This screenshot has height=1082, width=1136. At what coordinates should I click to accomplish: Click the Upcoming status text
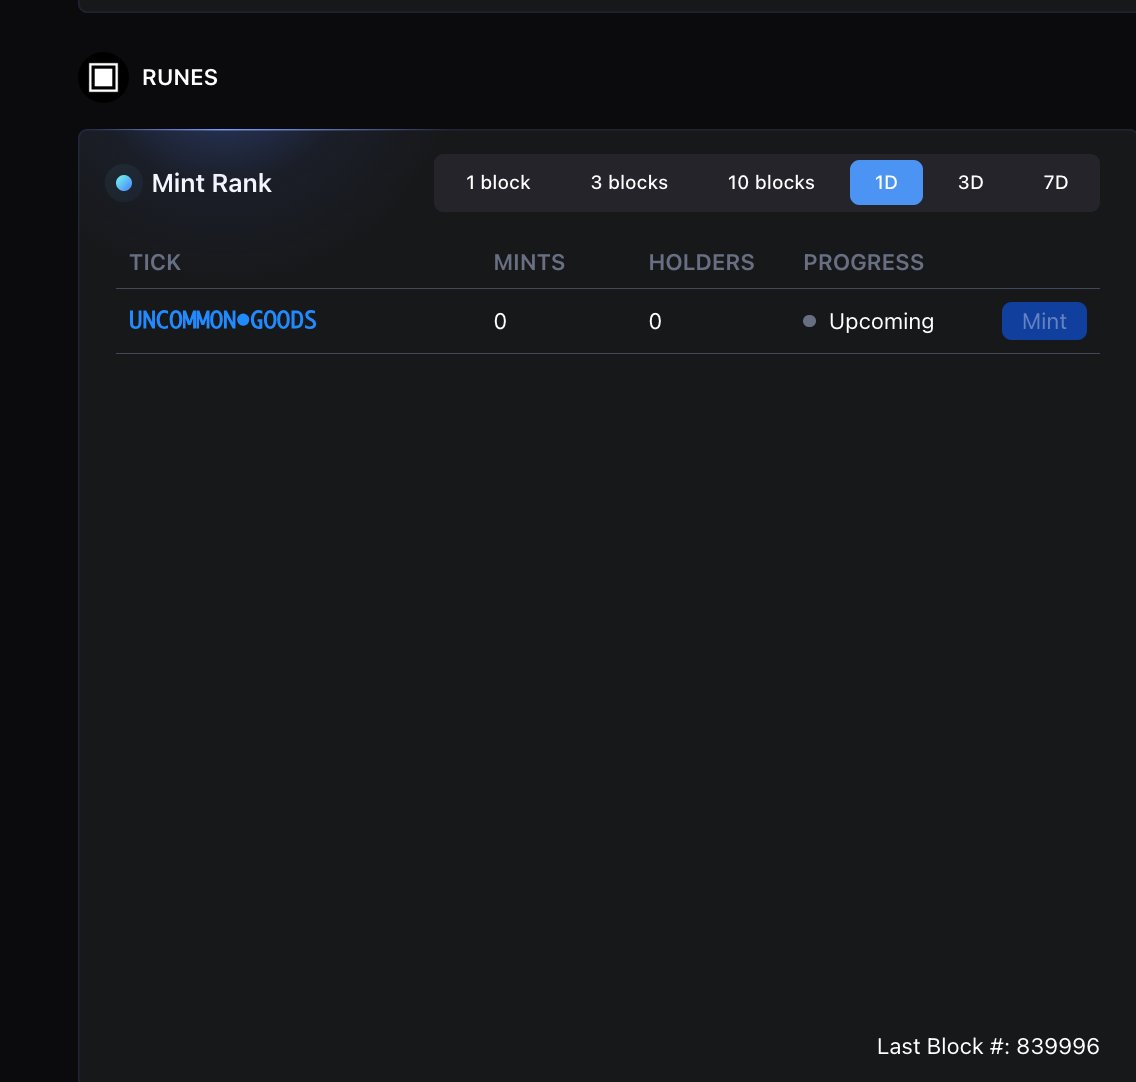point(881,321)
